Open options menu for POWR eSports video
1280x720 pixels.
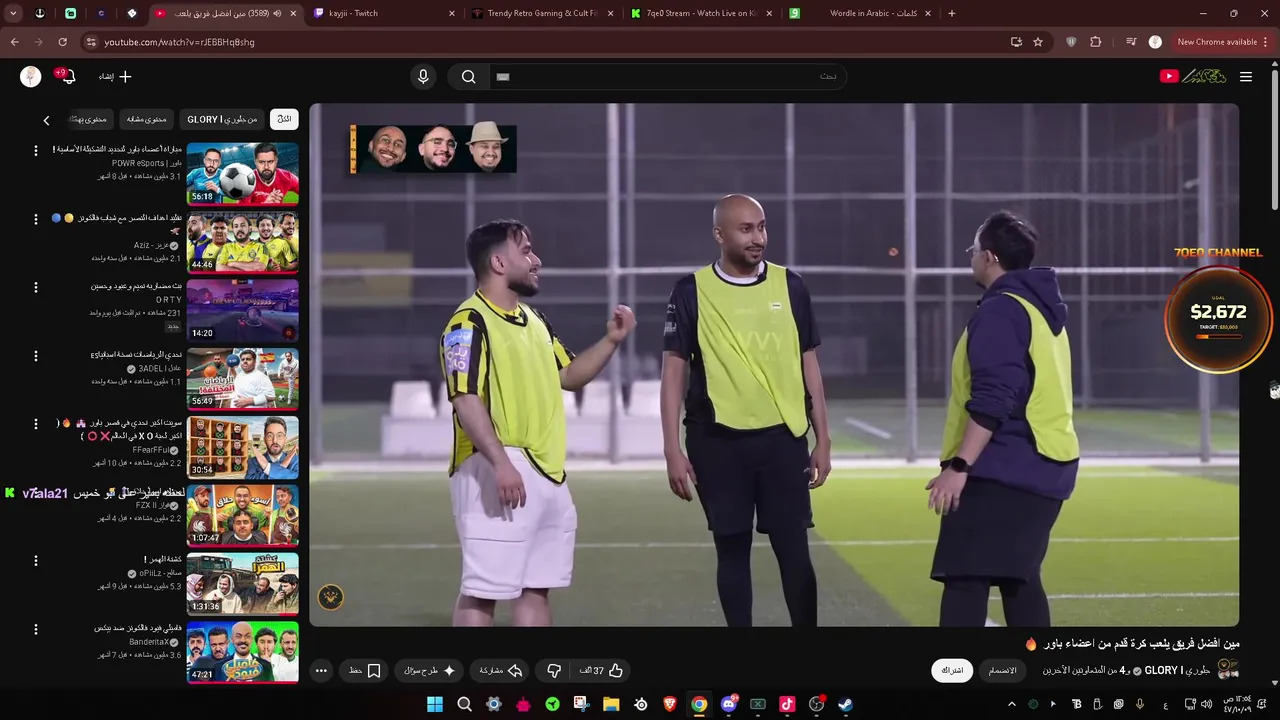point(36,151)
